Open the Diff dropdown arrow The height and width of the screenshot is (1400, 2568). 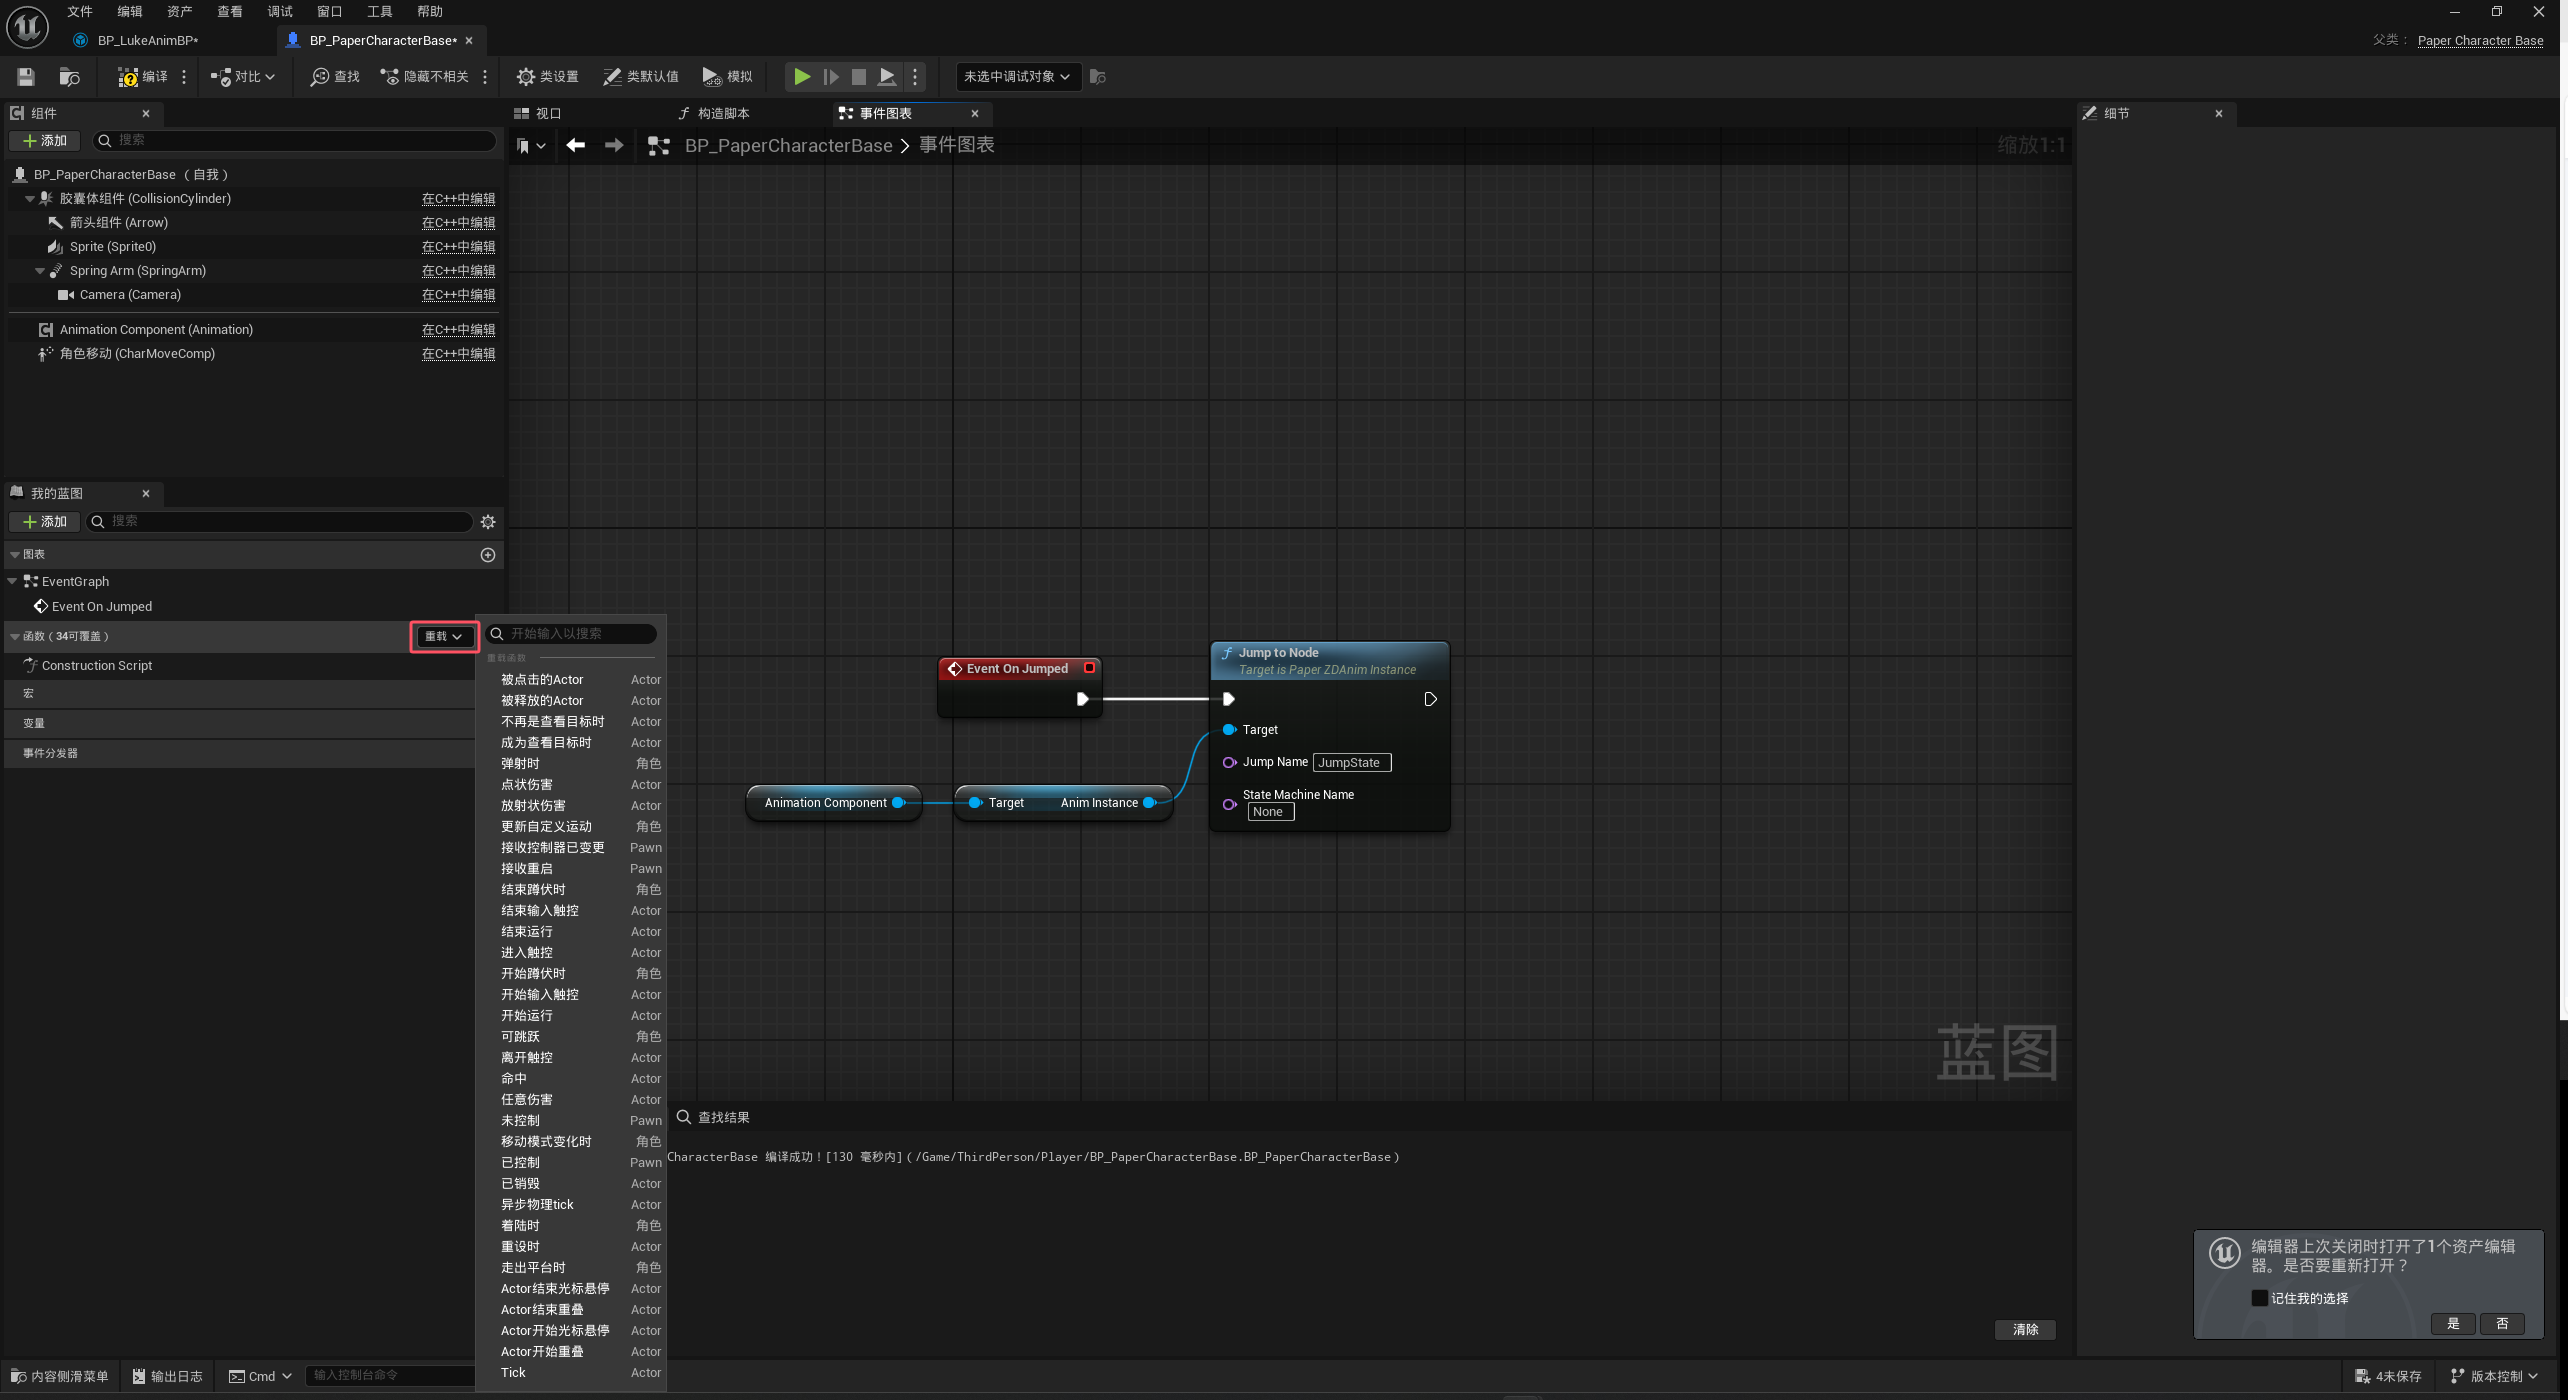[x=270, y=77]
